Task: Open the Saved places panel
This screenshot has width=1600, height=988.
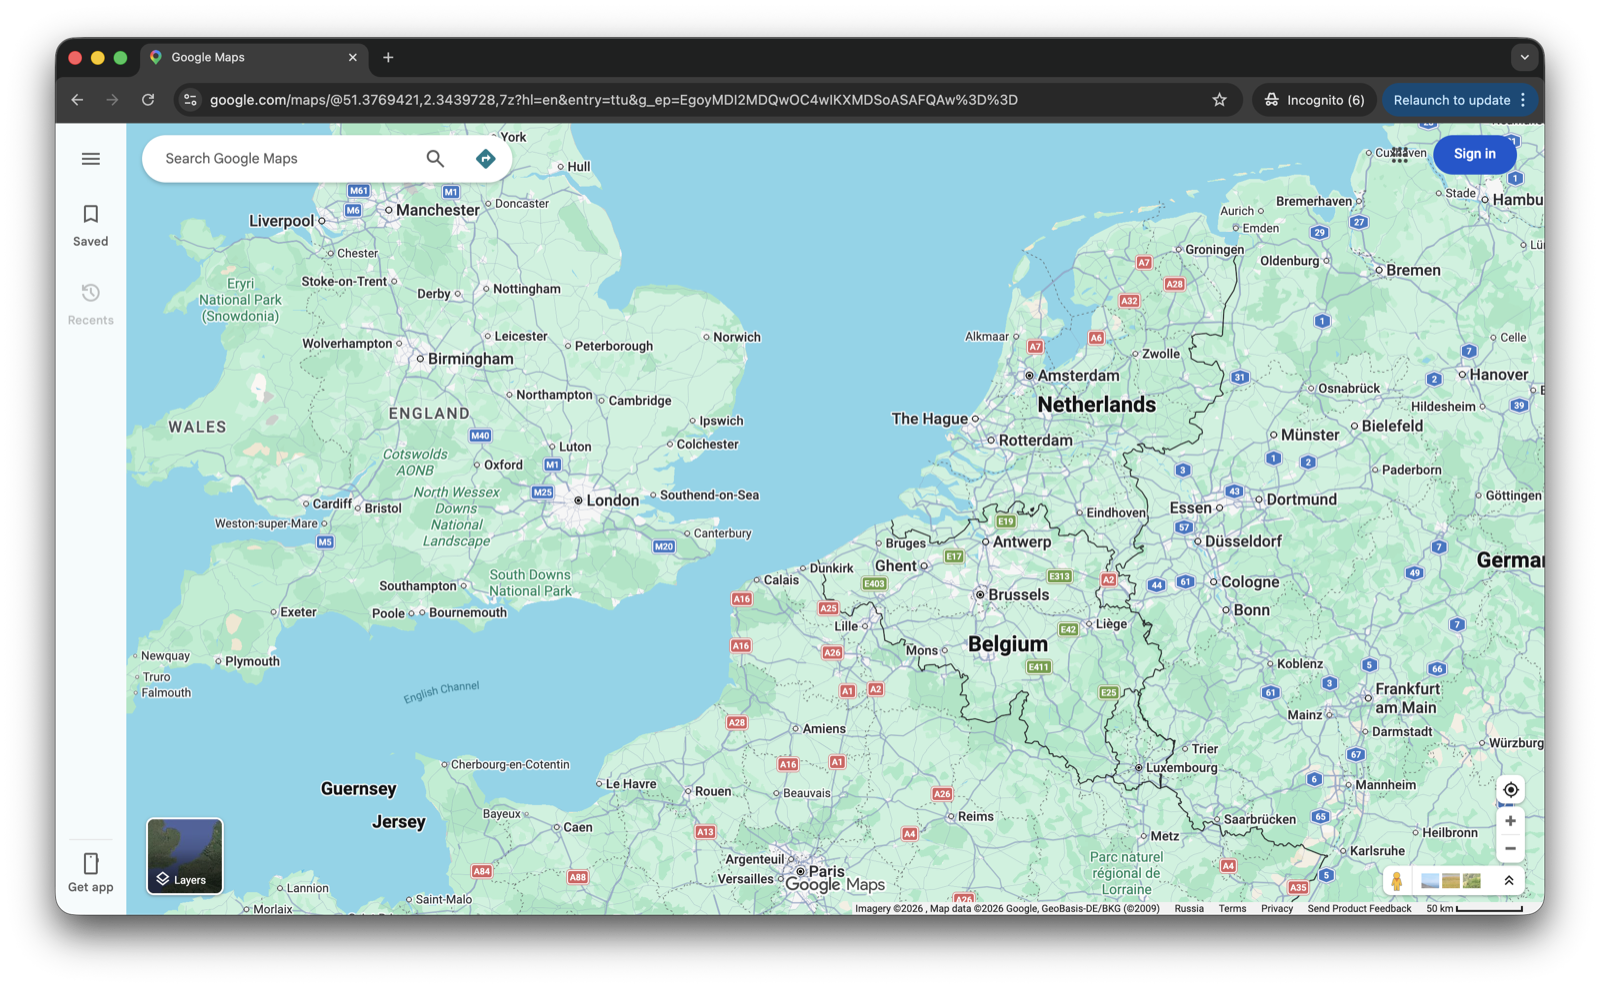Action: pyautogui.click(x=91, y=225)
